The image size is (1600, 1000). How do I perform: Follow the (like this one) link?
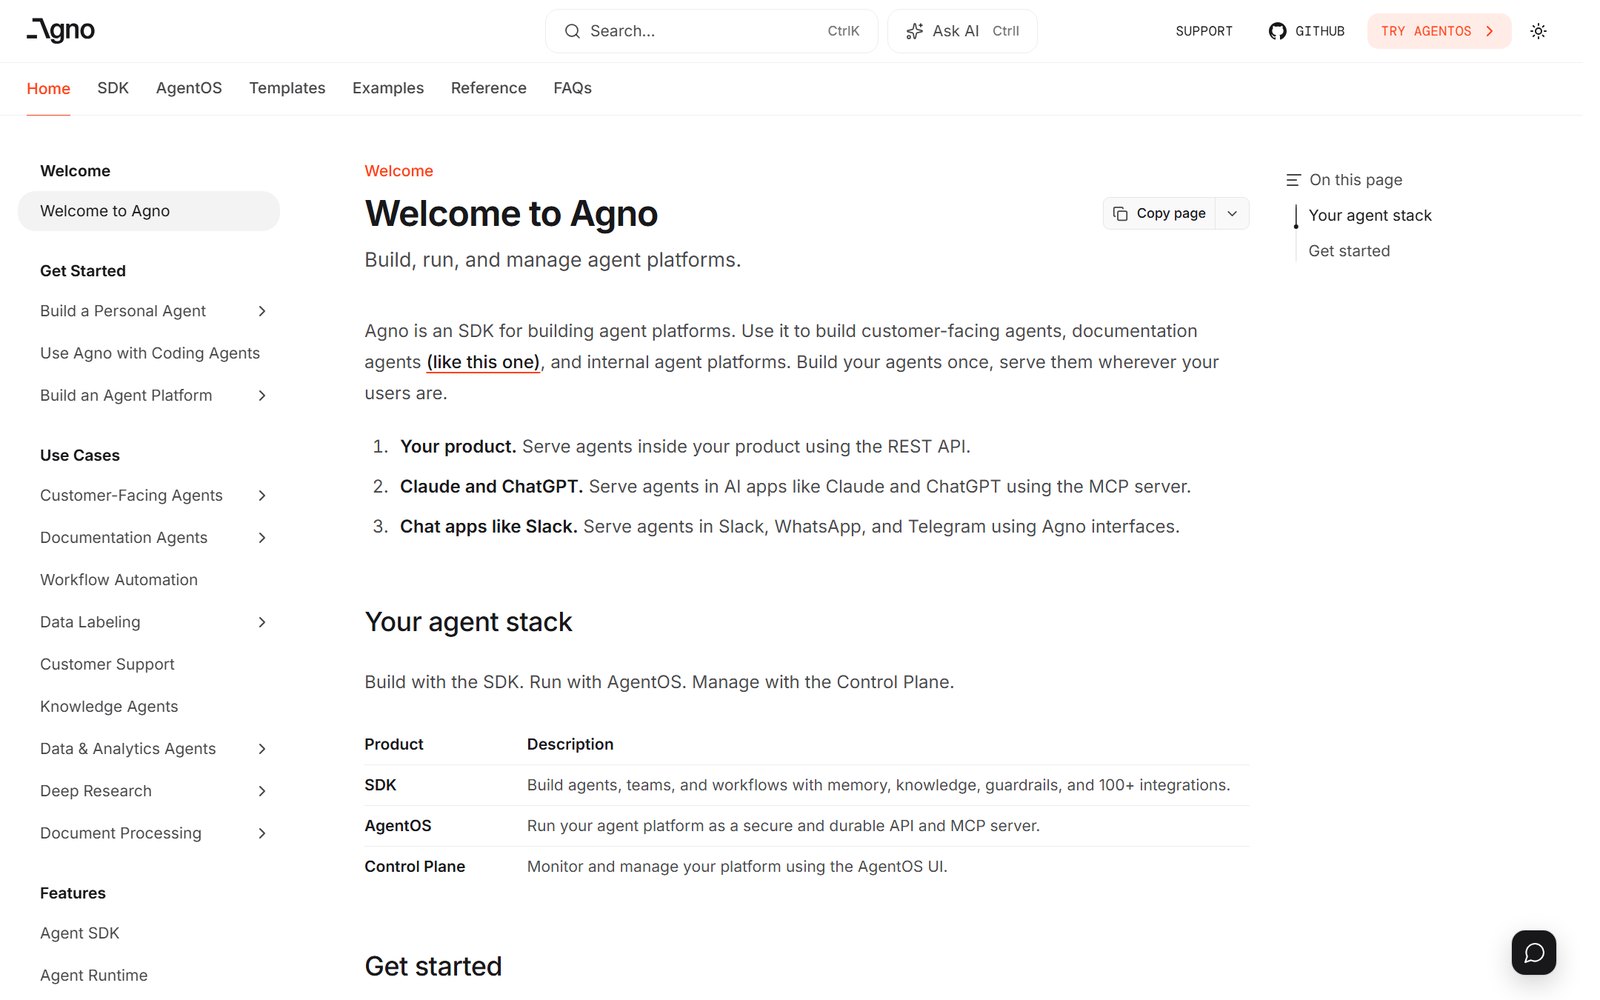point(484,362)
